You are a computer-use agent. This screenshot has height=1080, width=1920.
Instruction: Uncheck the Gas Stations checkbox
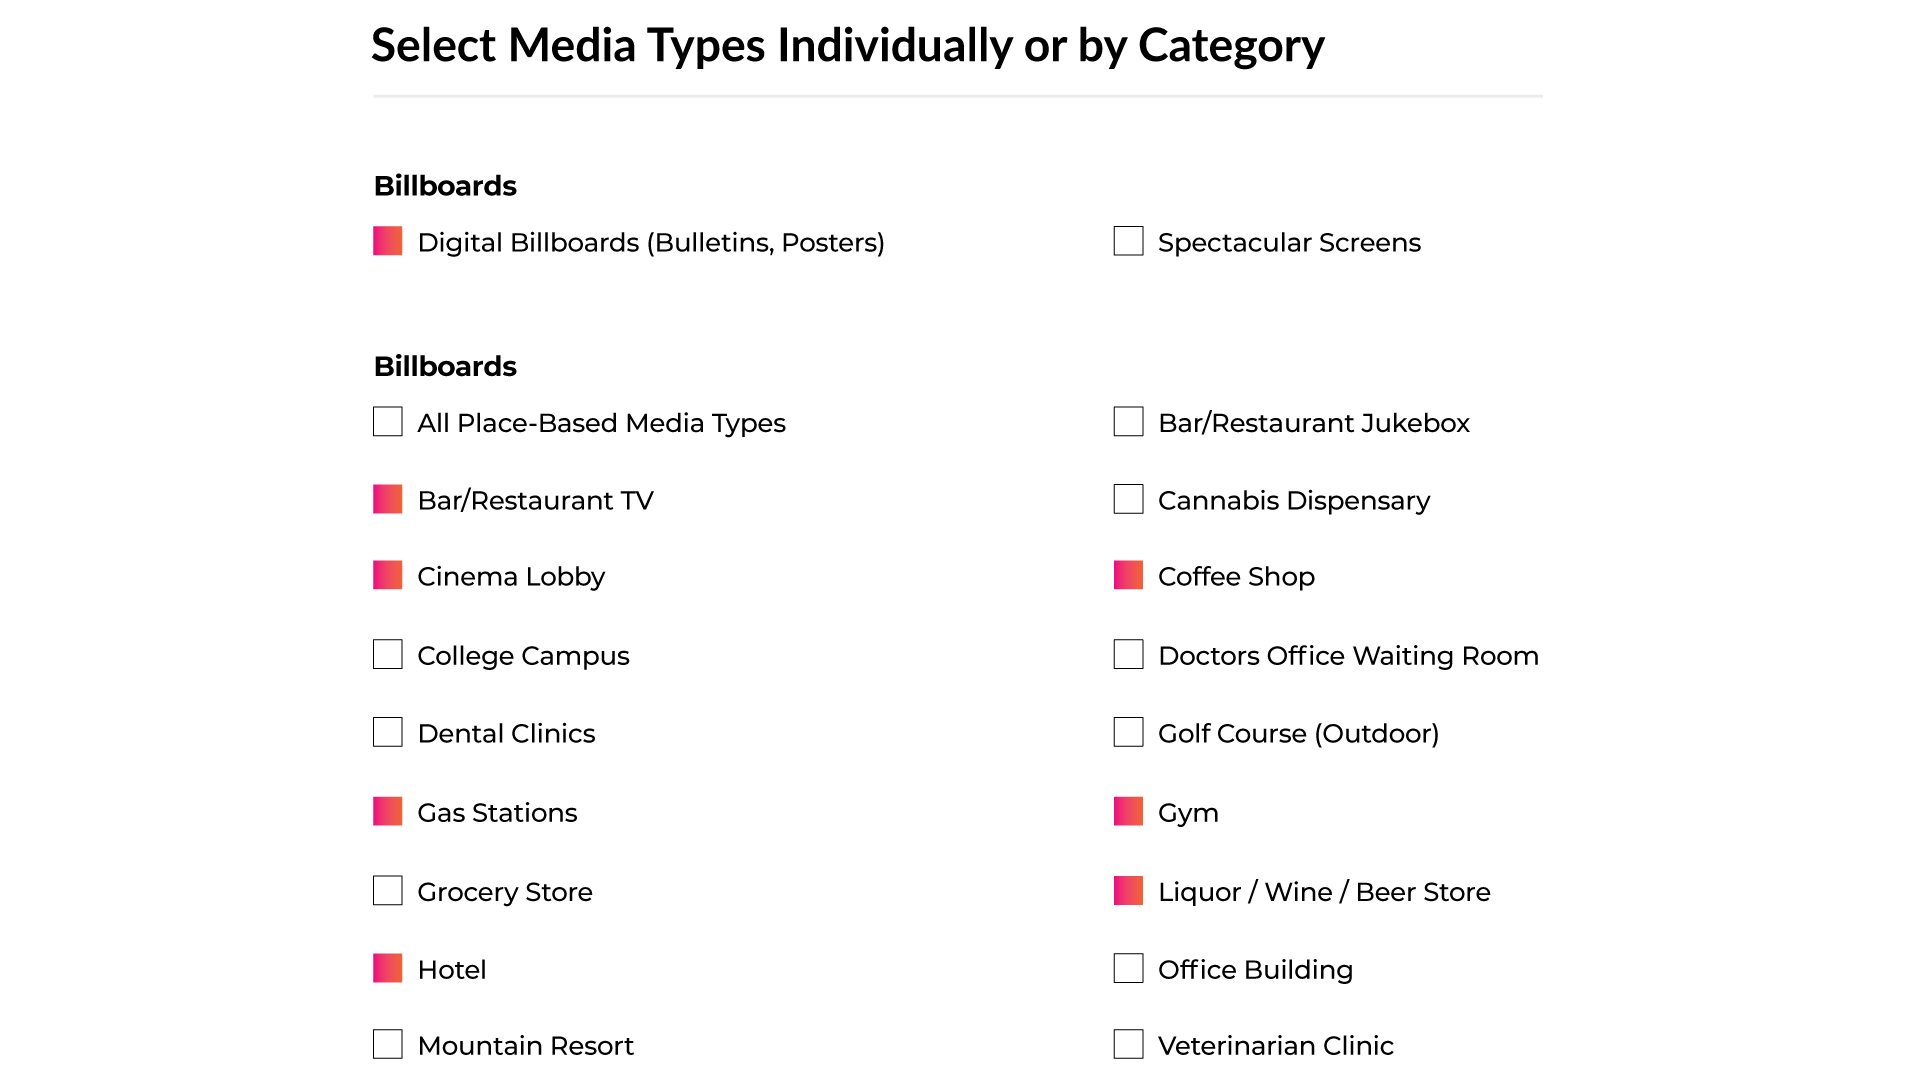point(388,811)
